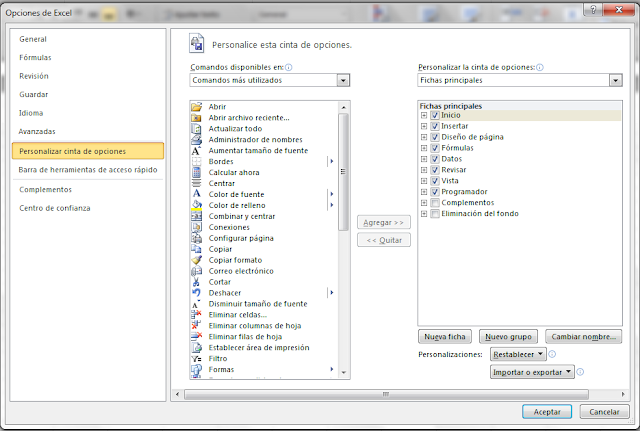
Task: Open the Guardar options category
Action: coord(33,95)
